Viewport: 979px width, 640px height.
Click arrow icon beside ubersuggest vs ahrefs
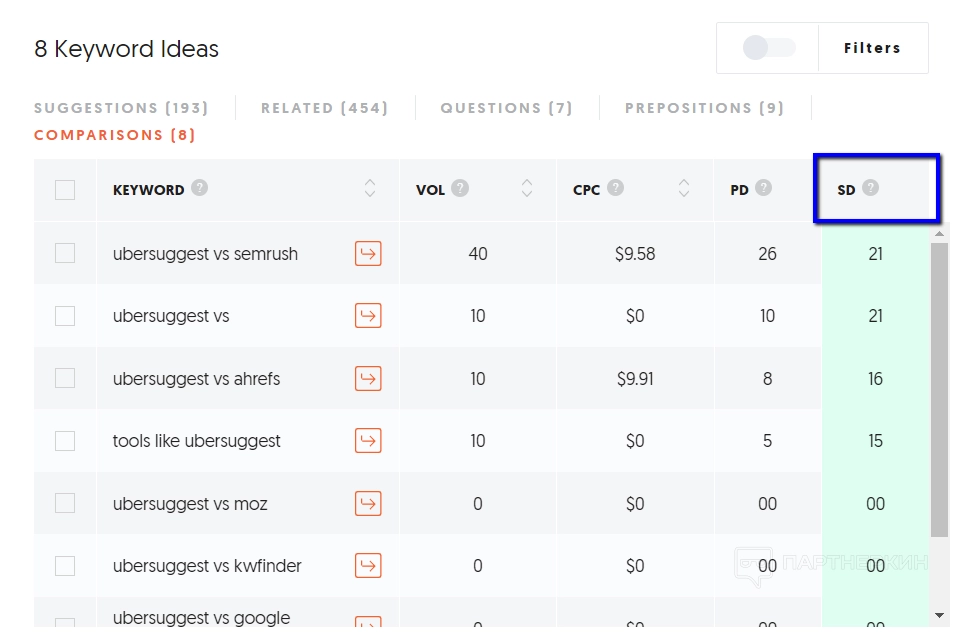click(x=368, y=379)
